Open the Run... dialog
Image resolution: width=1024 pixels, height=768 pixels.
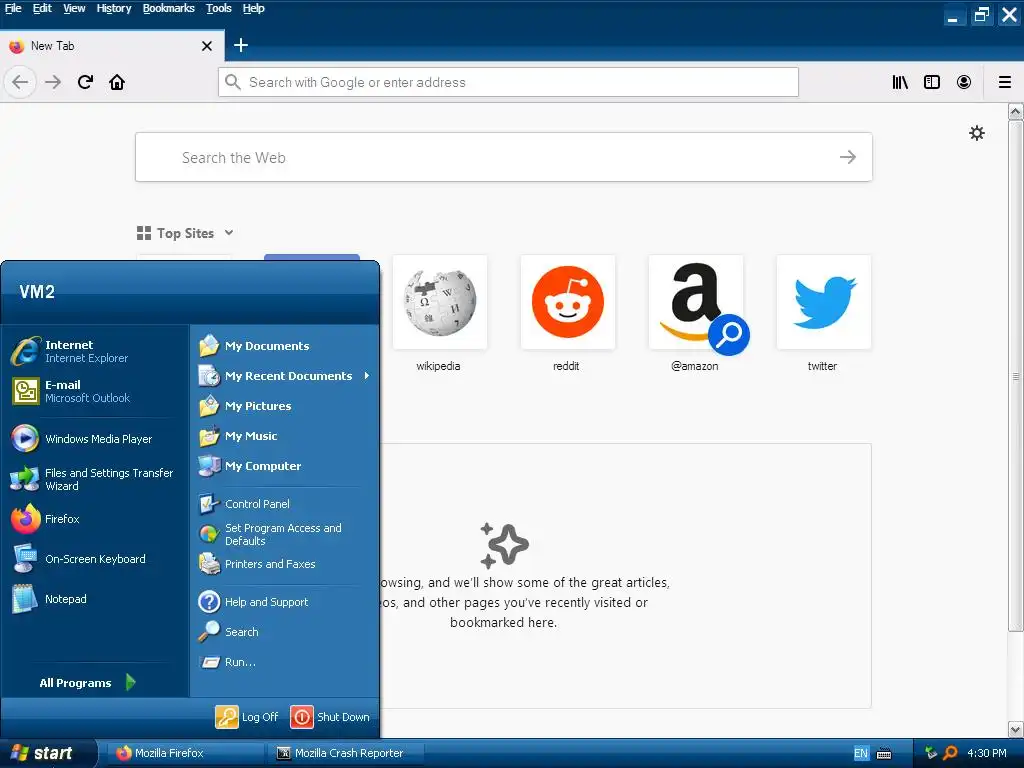coord(285,662)
